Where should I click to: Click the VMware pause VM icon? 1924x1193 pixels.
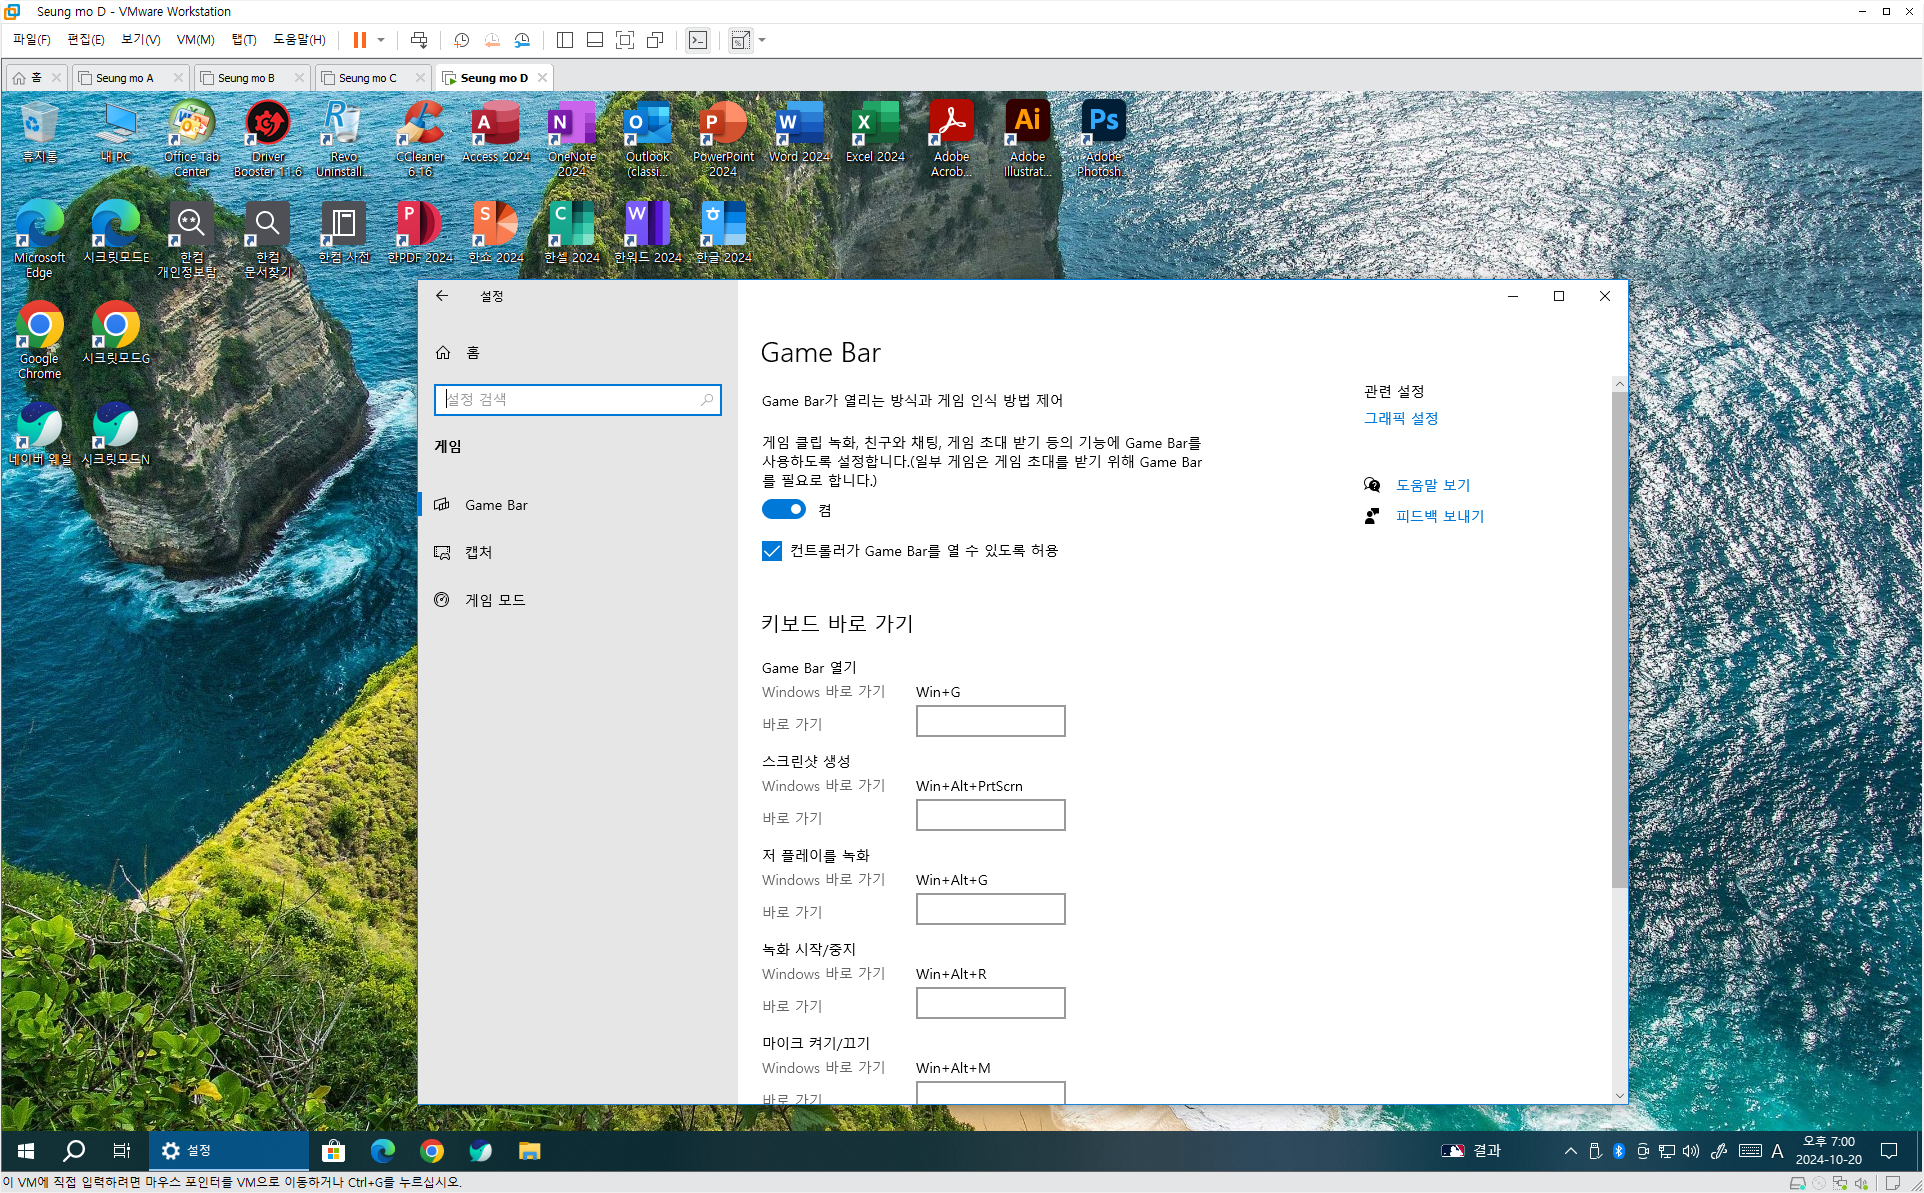point(359,40)
